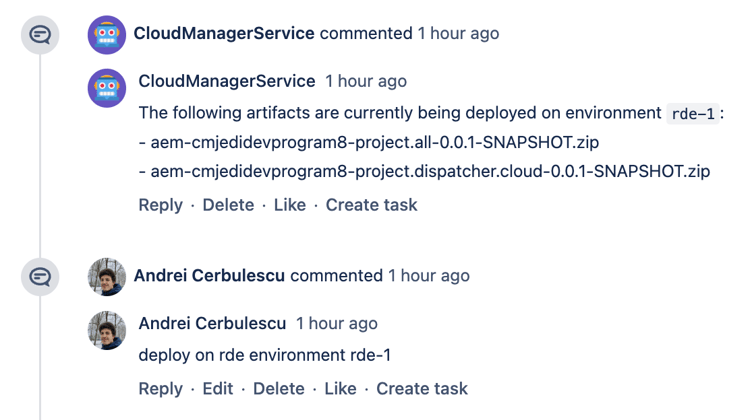Screen dimensions: 750x420
Task: Delete Andrei Cerbulescu's deploy comment
Action: [278, 388]
